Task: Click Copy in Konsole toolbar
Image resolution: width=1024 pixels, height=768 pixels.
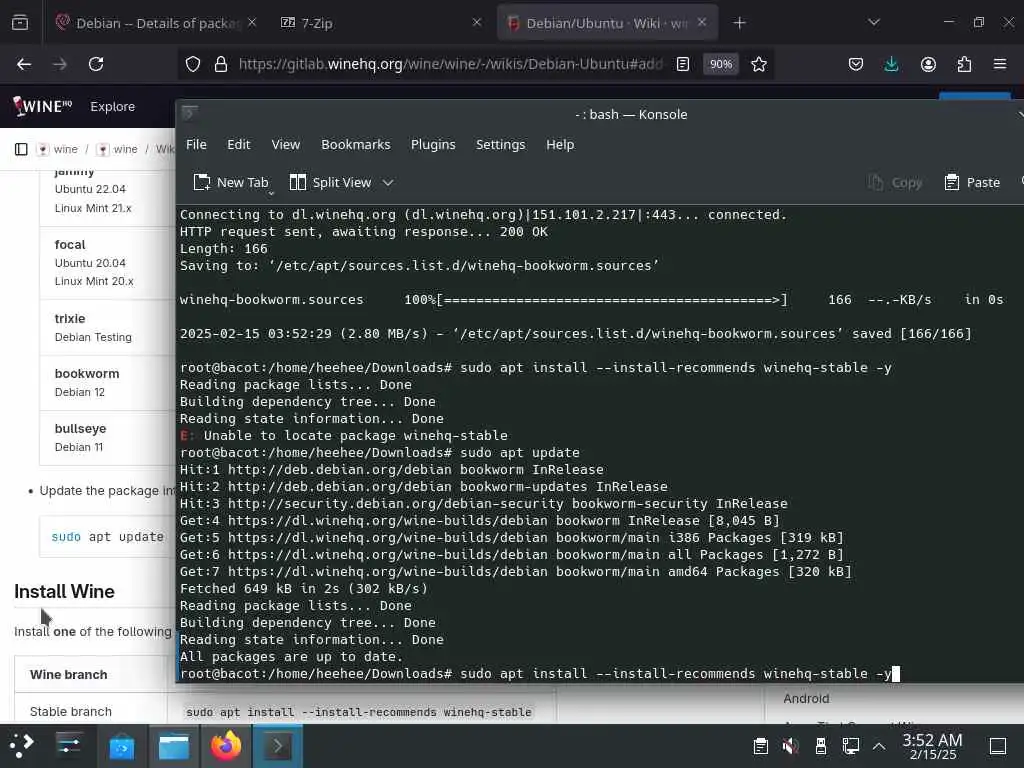Action: [x=895, y=182]
